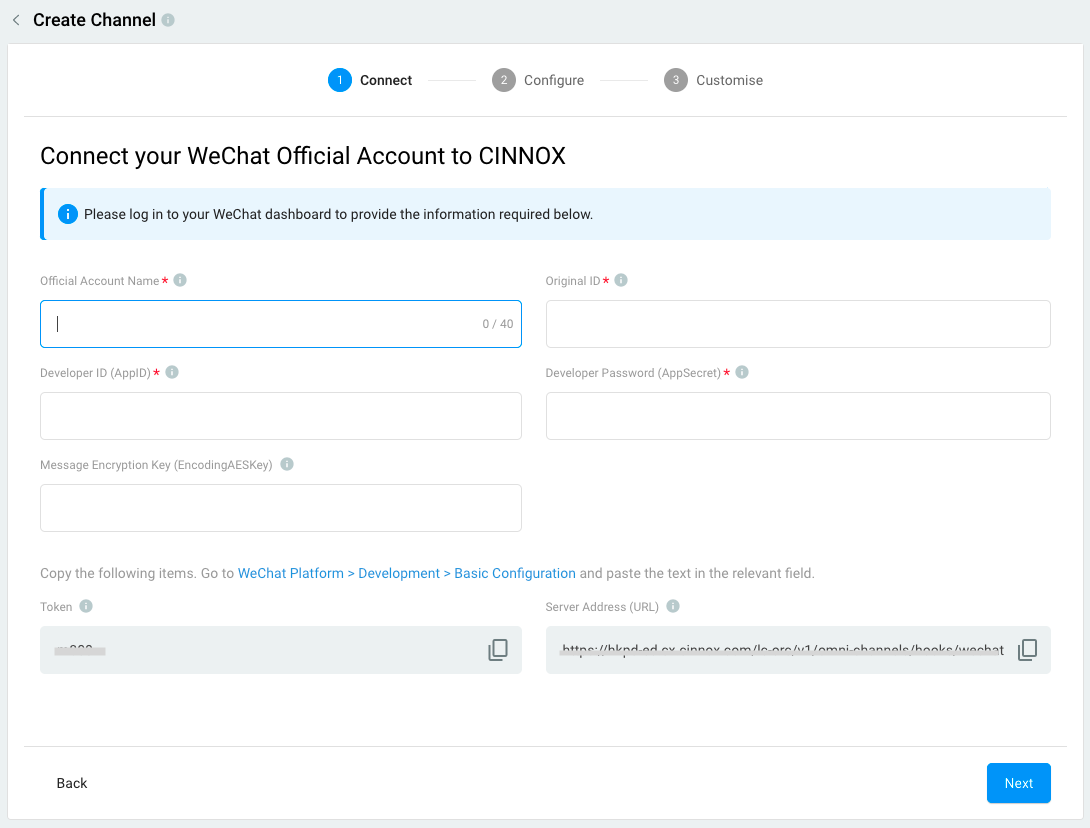This screenshot has width=1090, height=828.
Task: Click the Developer Password (AppSecret) label
Action: pos(633,373)
